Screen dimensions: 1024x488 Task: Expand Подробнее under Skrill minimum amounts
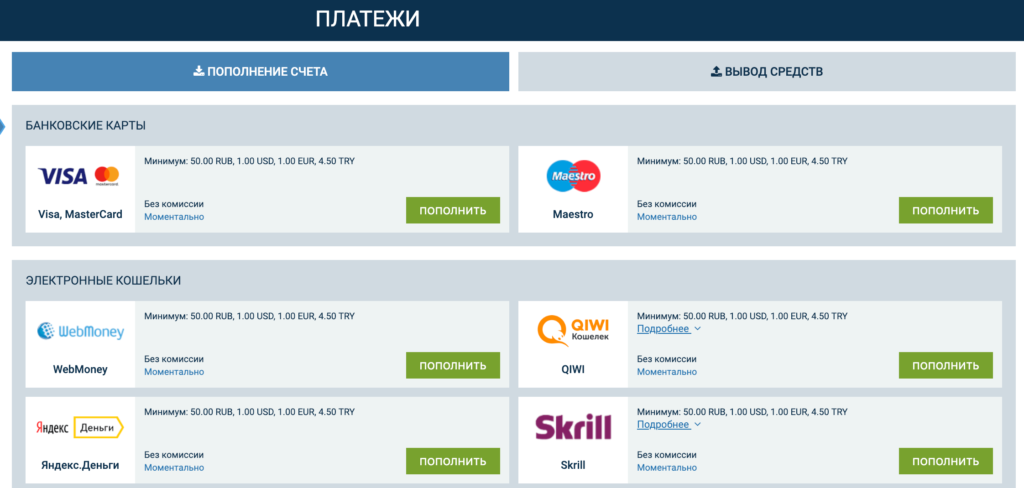click(x=669, y=424)
